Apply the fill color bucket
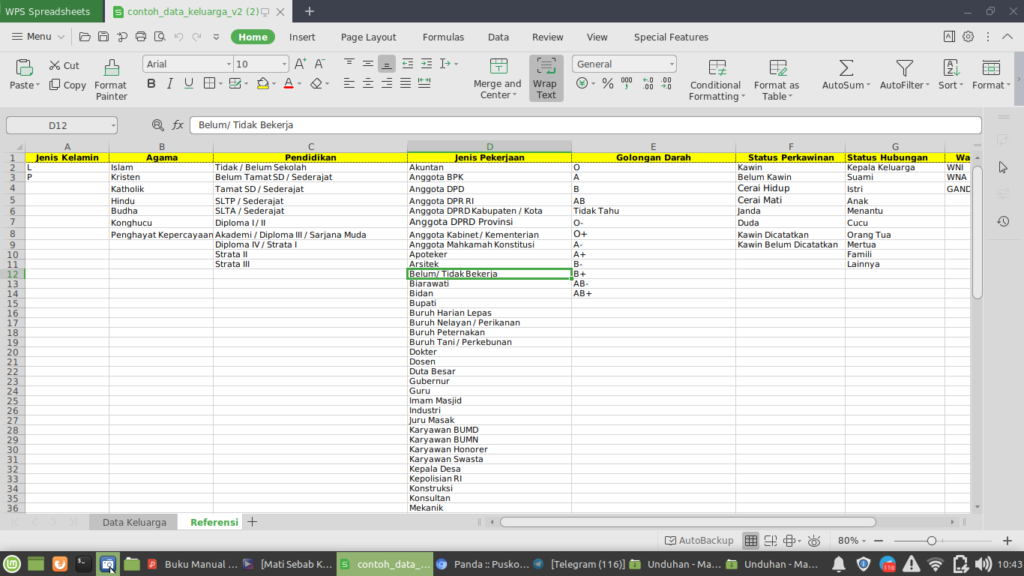The width and height of the screenshot is (1024, 576). tap(263, 84)
